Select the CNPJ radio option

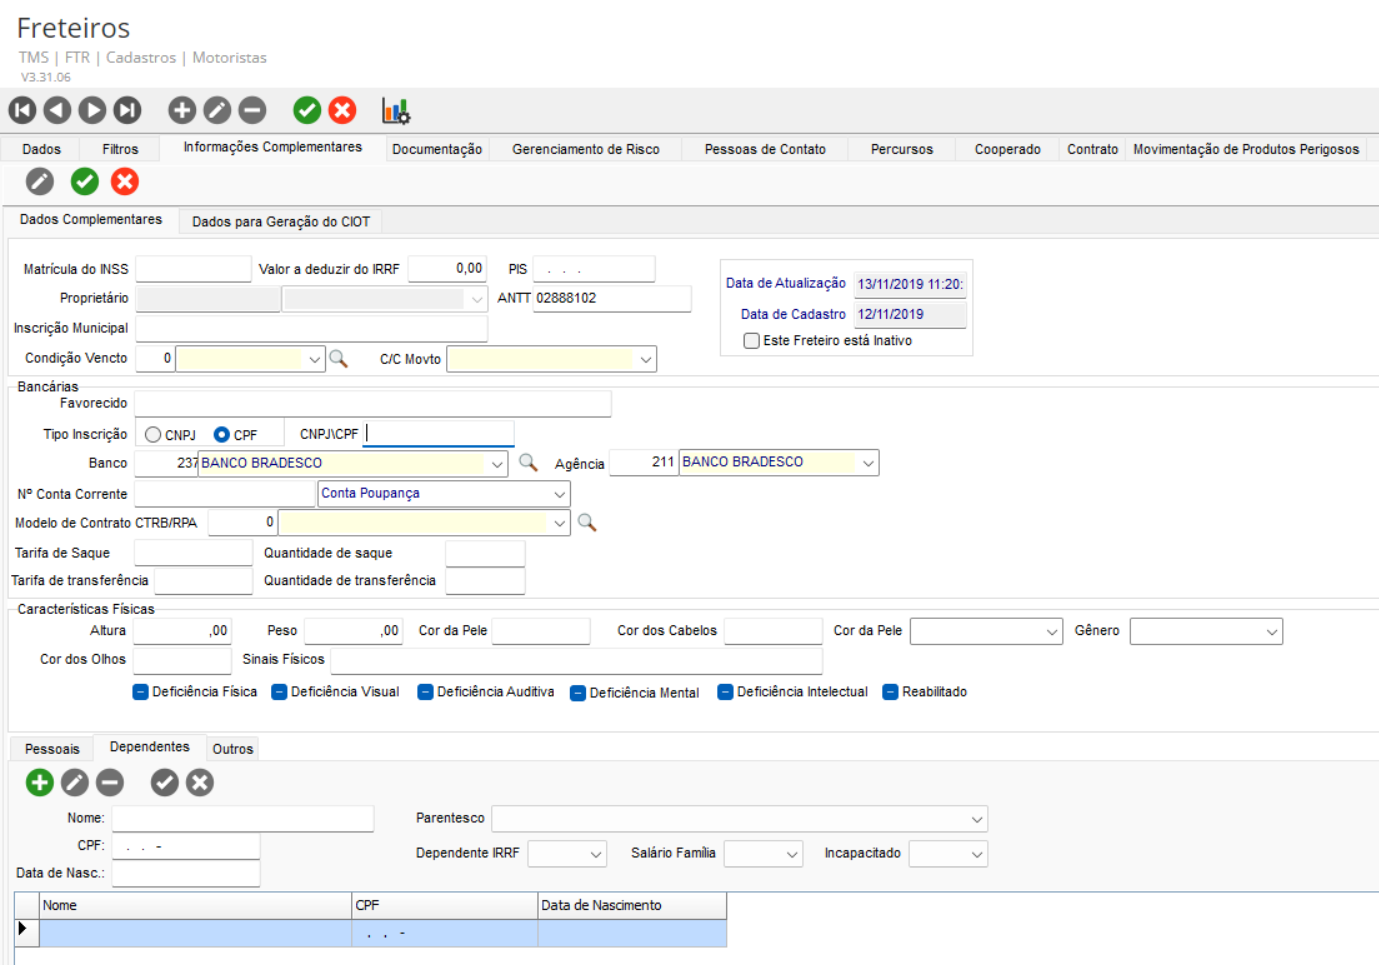point(153,435)
